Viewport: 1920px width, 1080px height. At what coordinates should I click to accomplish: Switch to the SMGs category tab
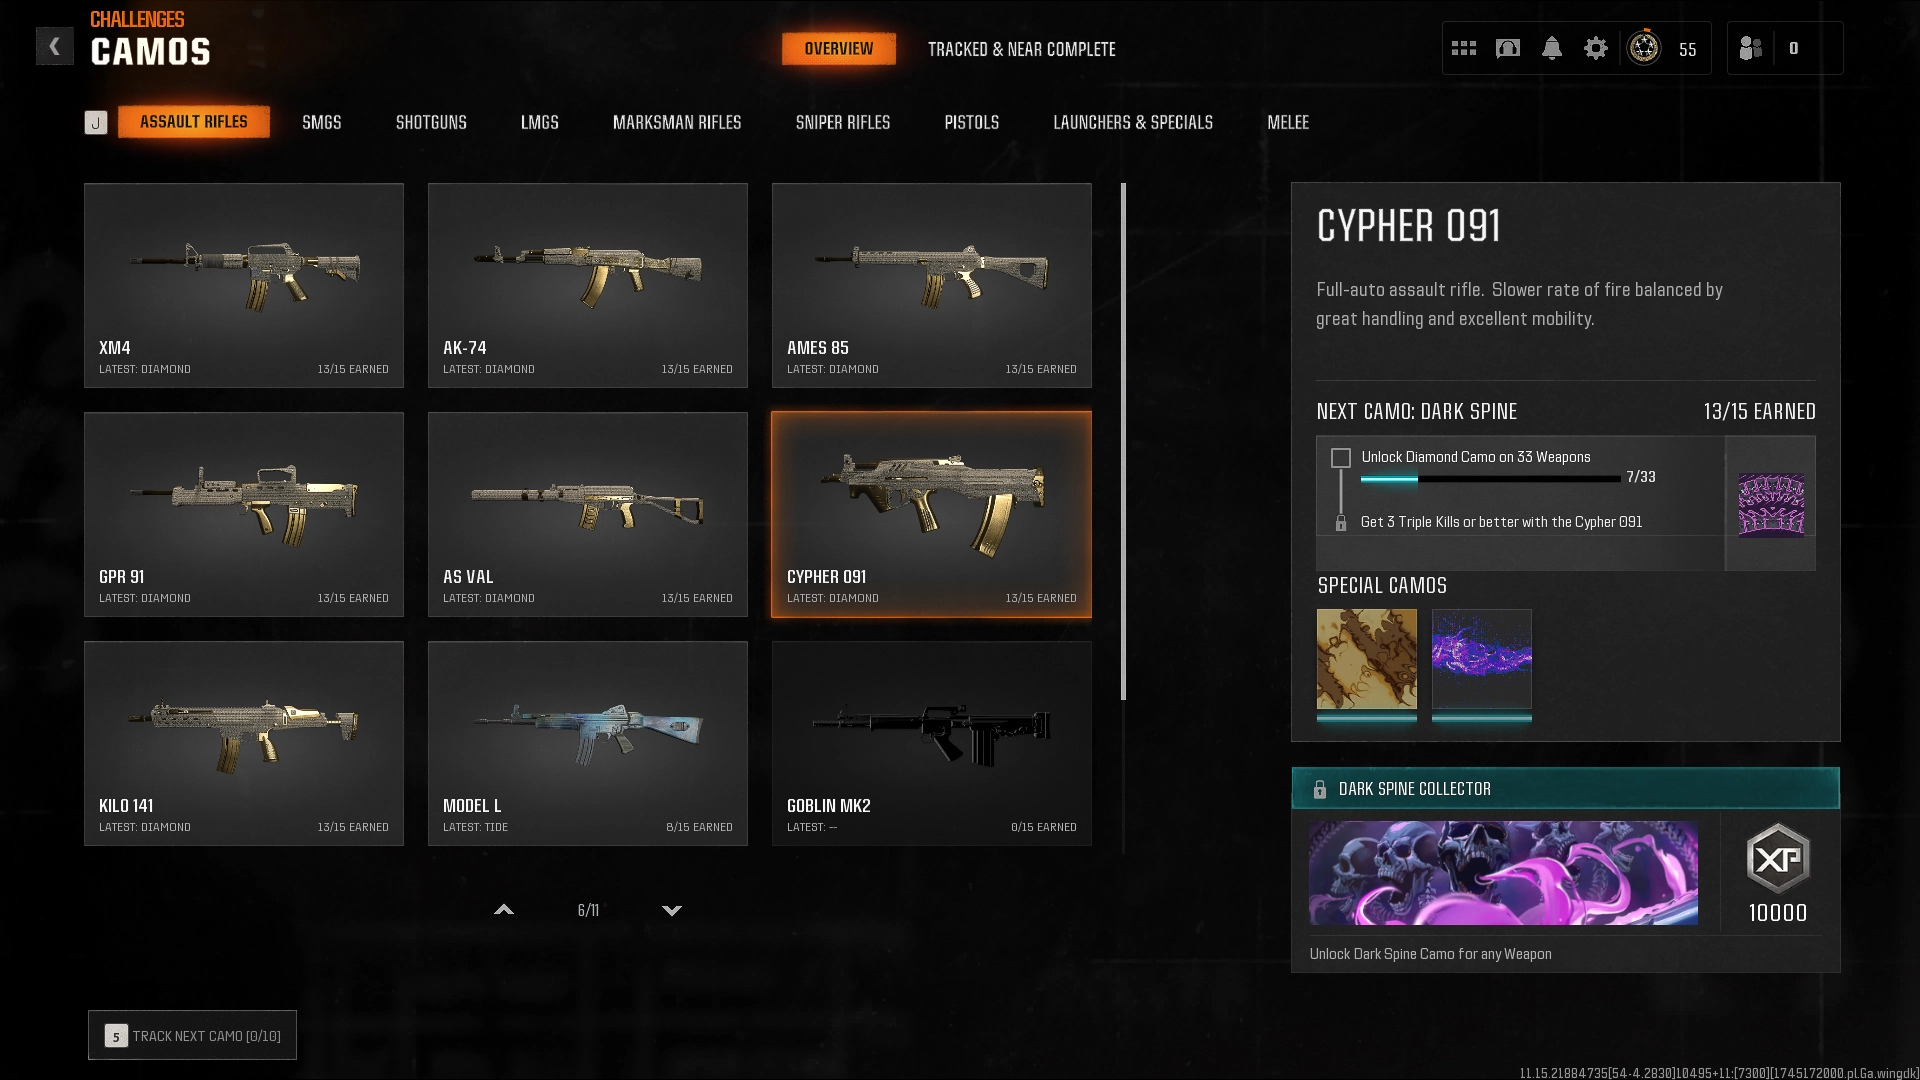pos(322,122)
